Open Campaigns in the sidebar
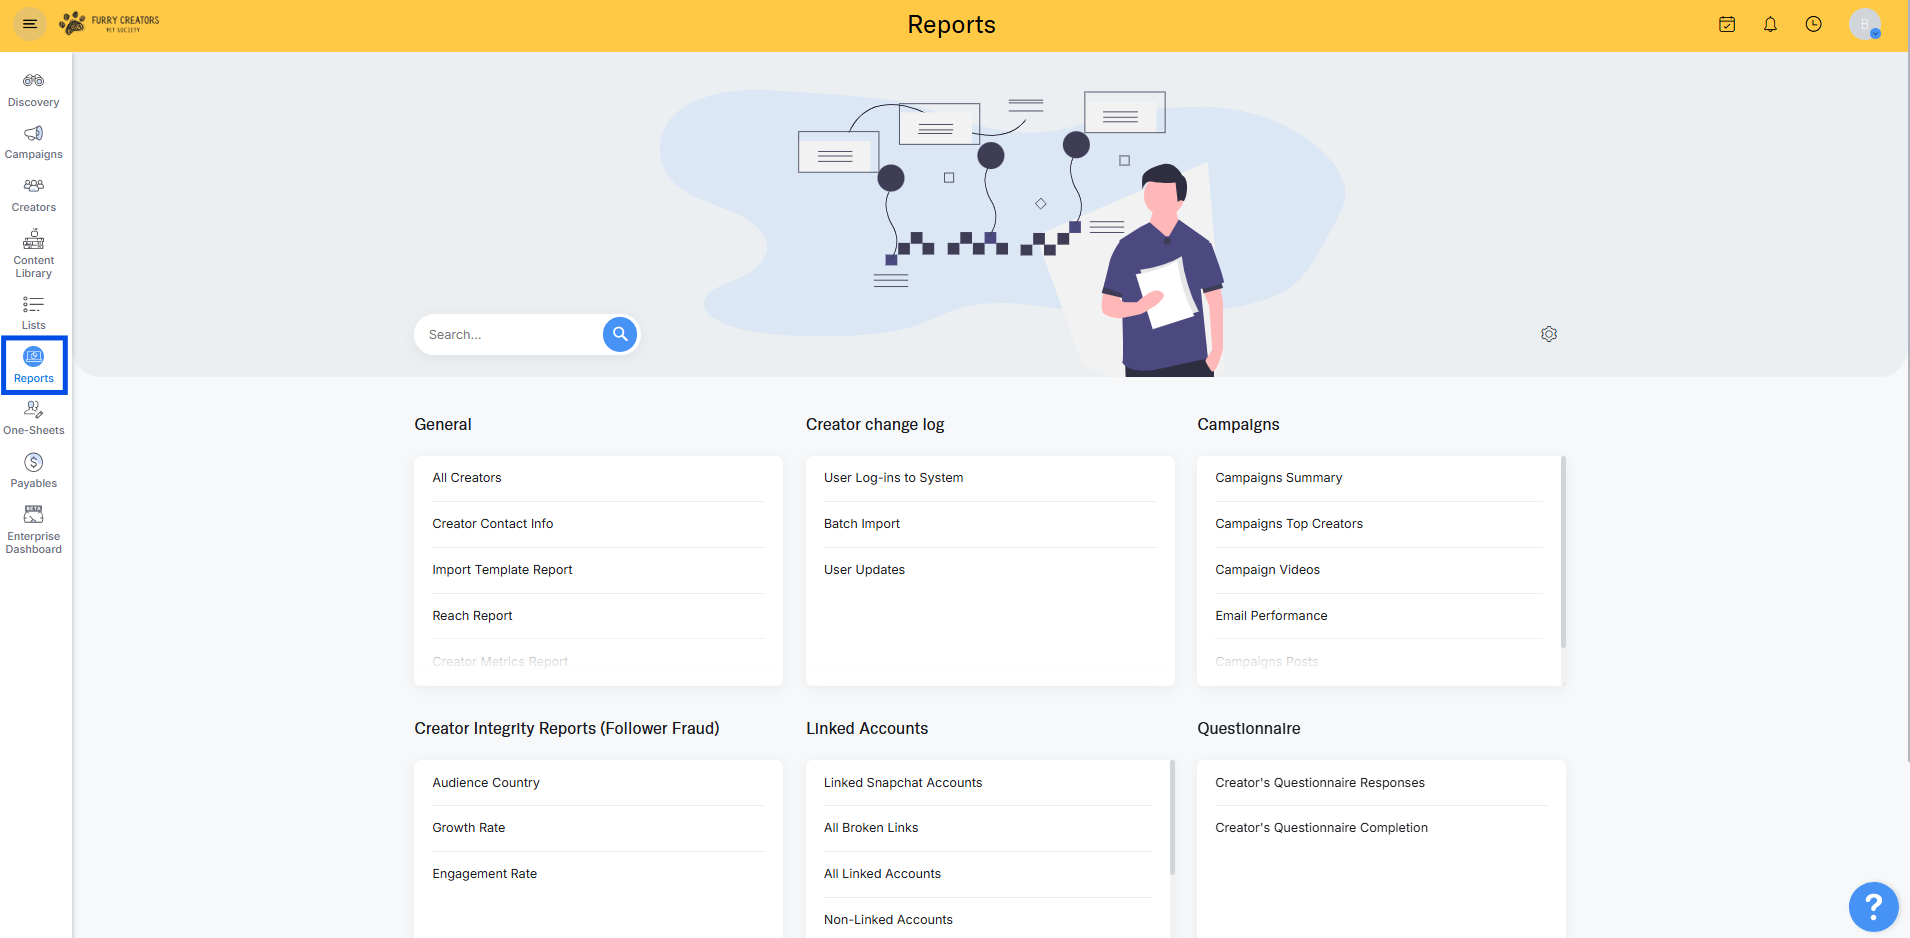This screenshot has height=938, width=1910. [34, 142]
